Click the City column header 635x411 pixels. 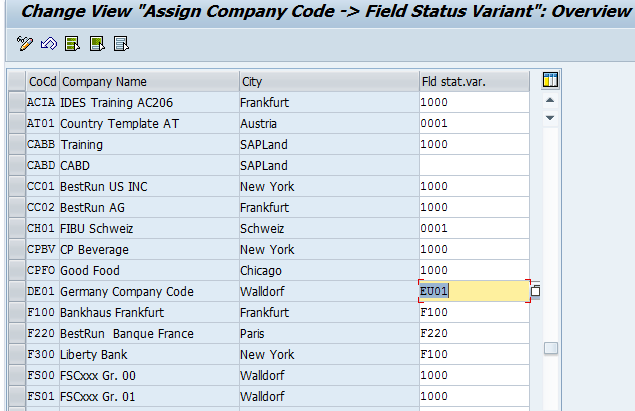[x=329, y=81]
